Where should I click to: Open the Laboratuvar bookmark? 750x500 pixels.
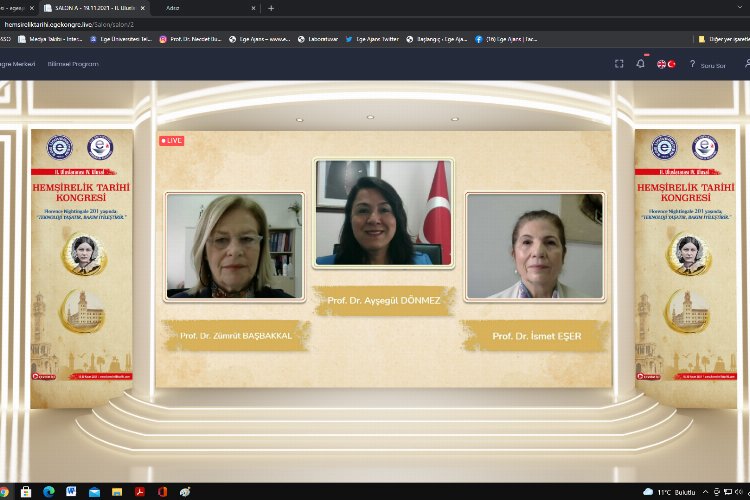(318, 39)
